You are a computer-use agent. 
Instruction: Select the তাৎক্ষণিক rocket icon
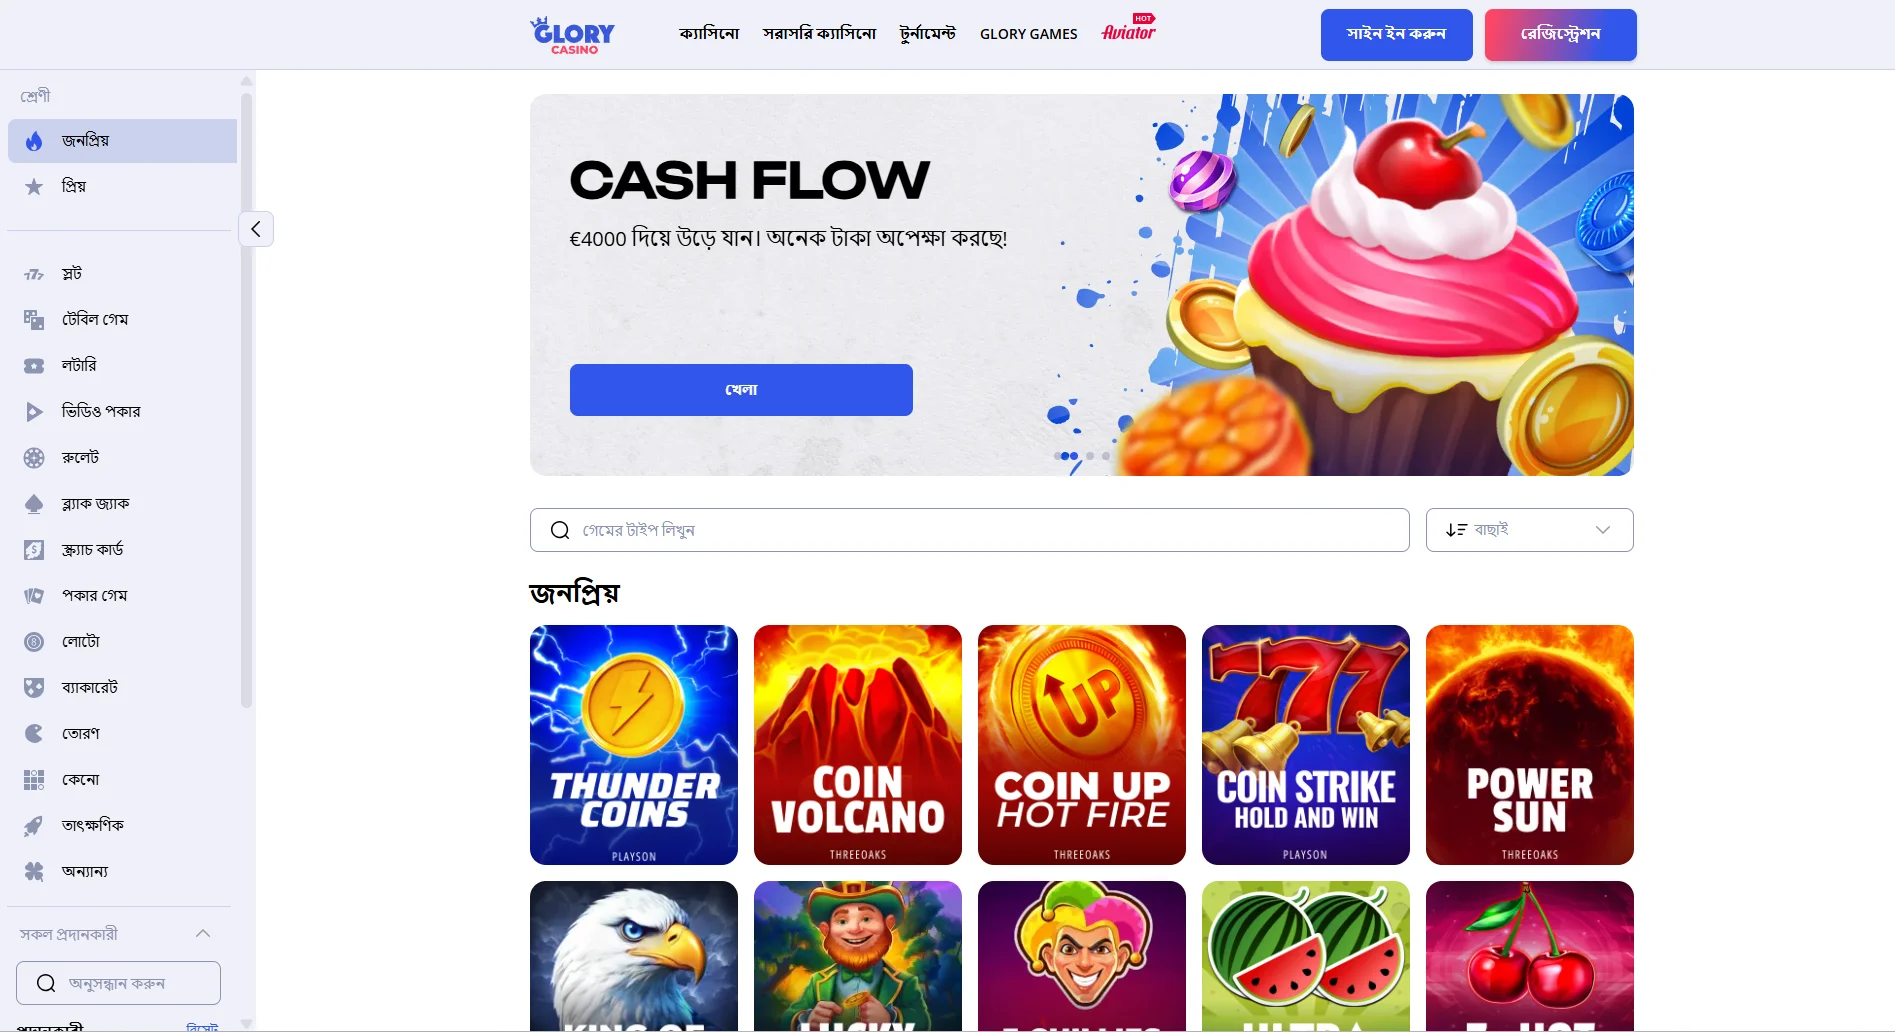click(x=34, y=826)
